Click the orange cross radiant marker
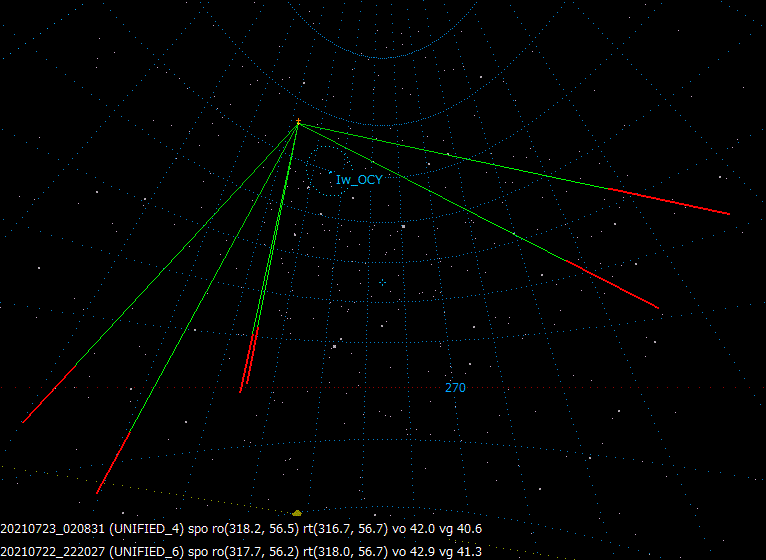This screenshot has width=766, height=560. pos(298,121)
